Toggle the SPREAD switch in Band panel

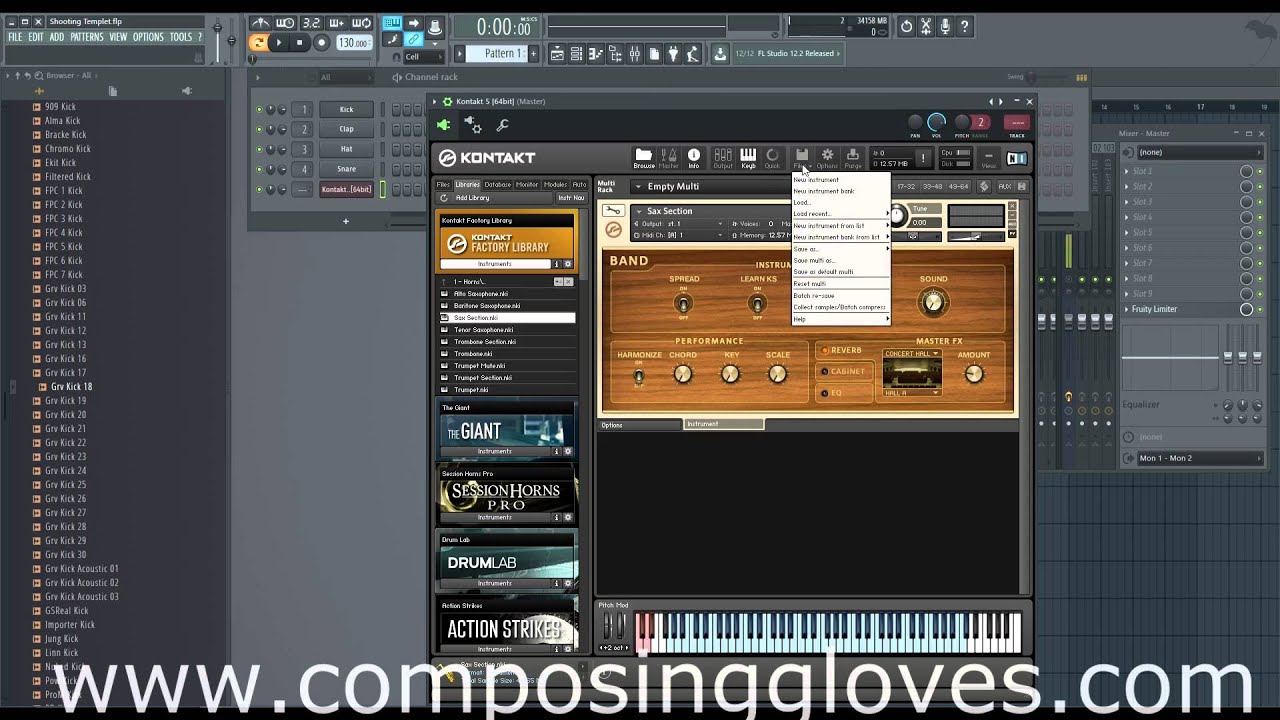pos(684,303)
